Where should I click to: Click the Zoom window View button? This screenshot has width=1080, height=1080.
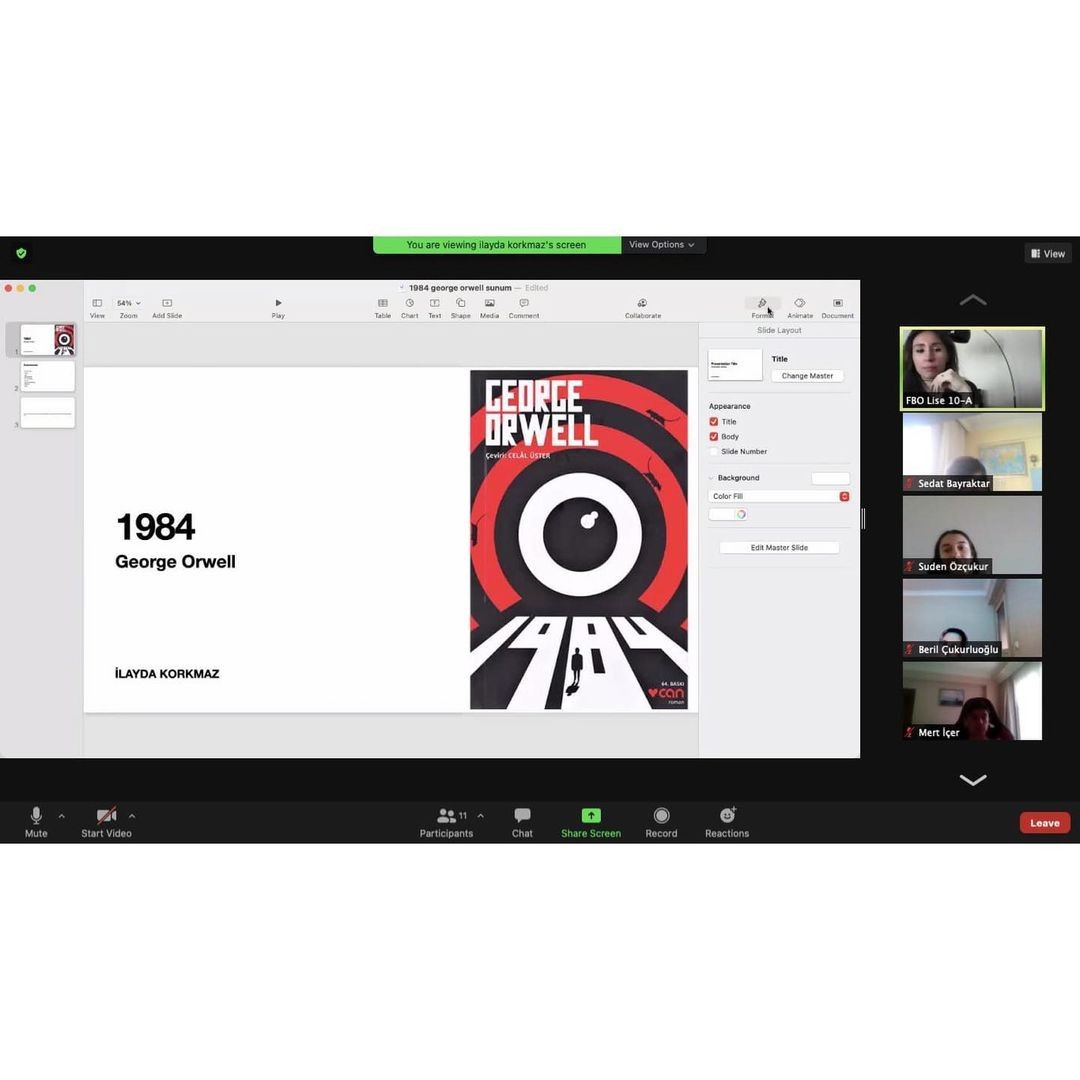point(1048,253)
